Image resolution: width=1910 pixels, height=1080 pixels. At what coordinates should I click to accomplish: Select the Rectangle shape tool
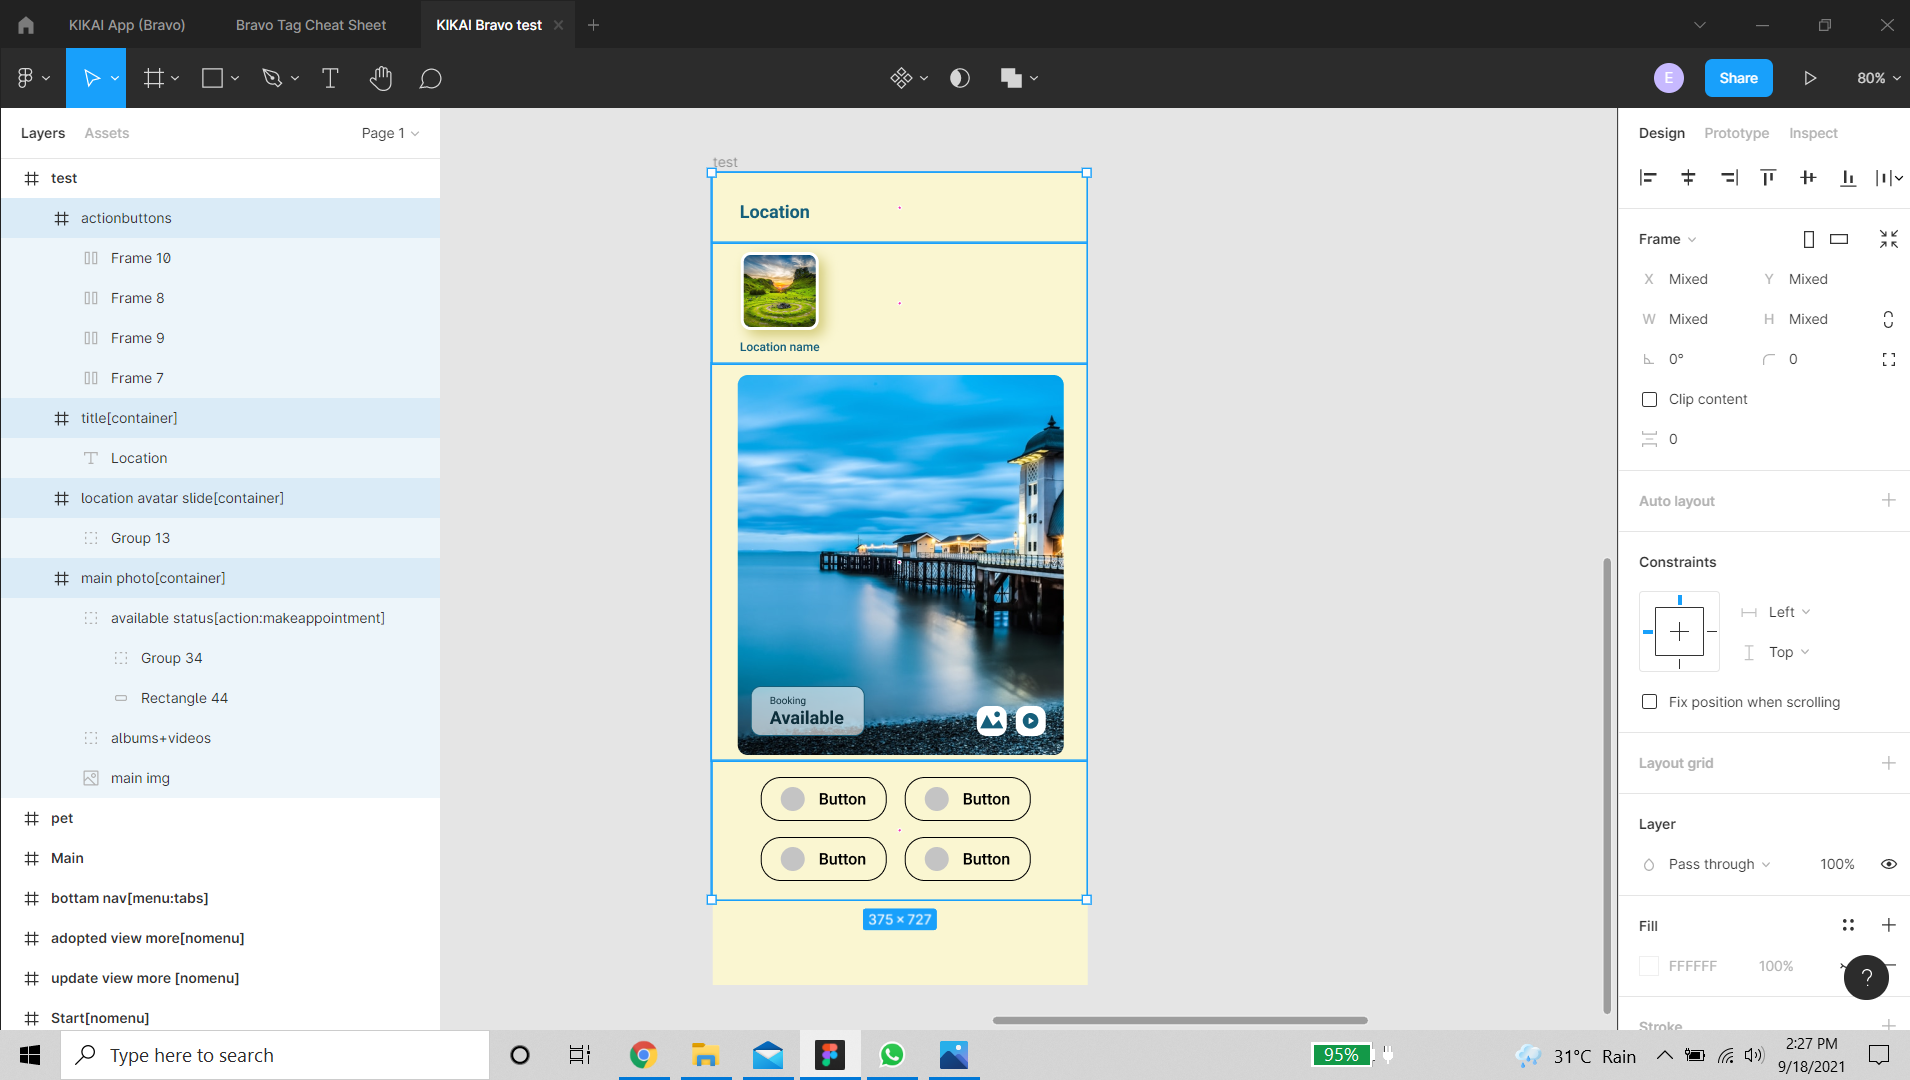tap(212, 78)
